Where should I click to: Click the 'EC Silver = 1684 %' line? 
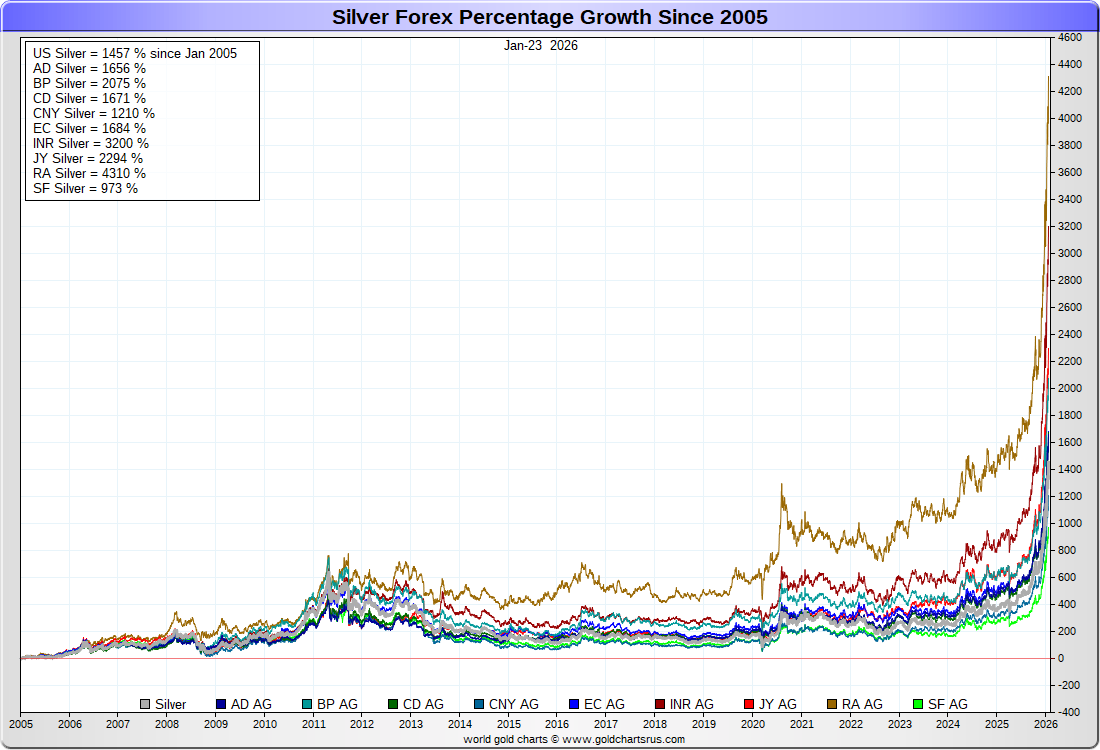[x=89, y=128]
